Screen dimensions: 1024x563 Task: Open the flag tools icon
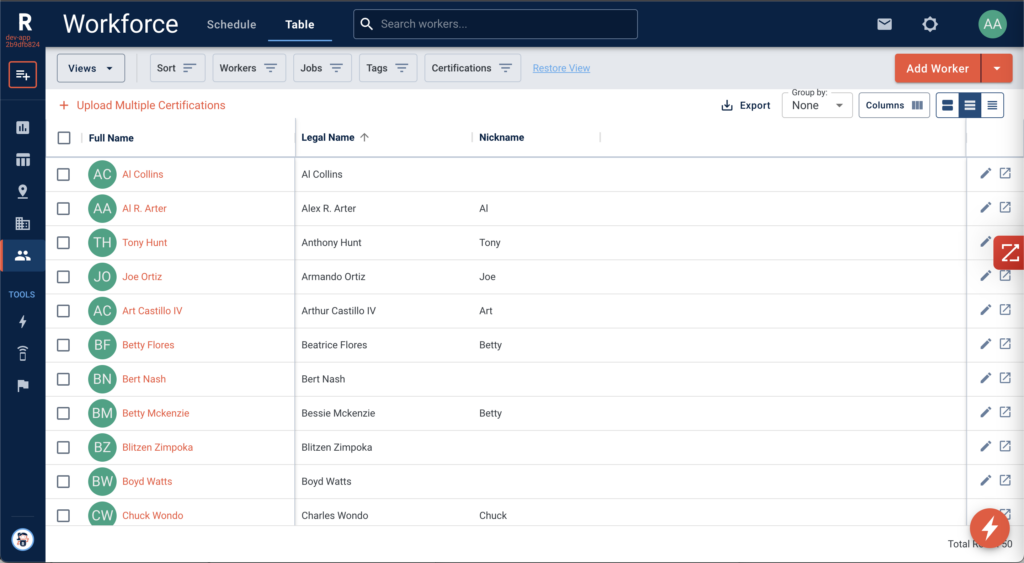[22, 385]
